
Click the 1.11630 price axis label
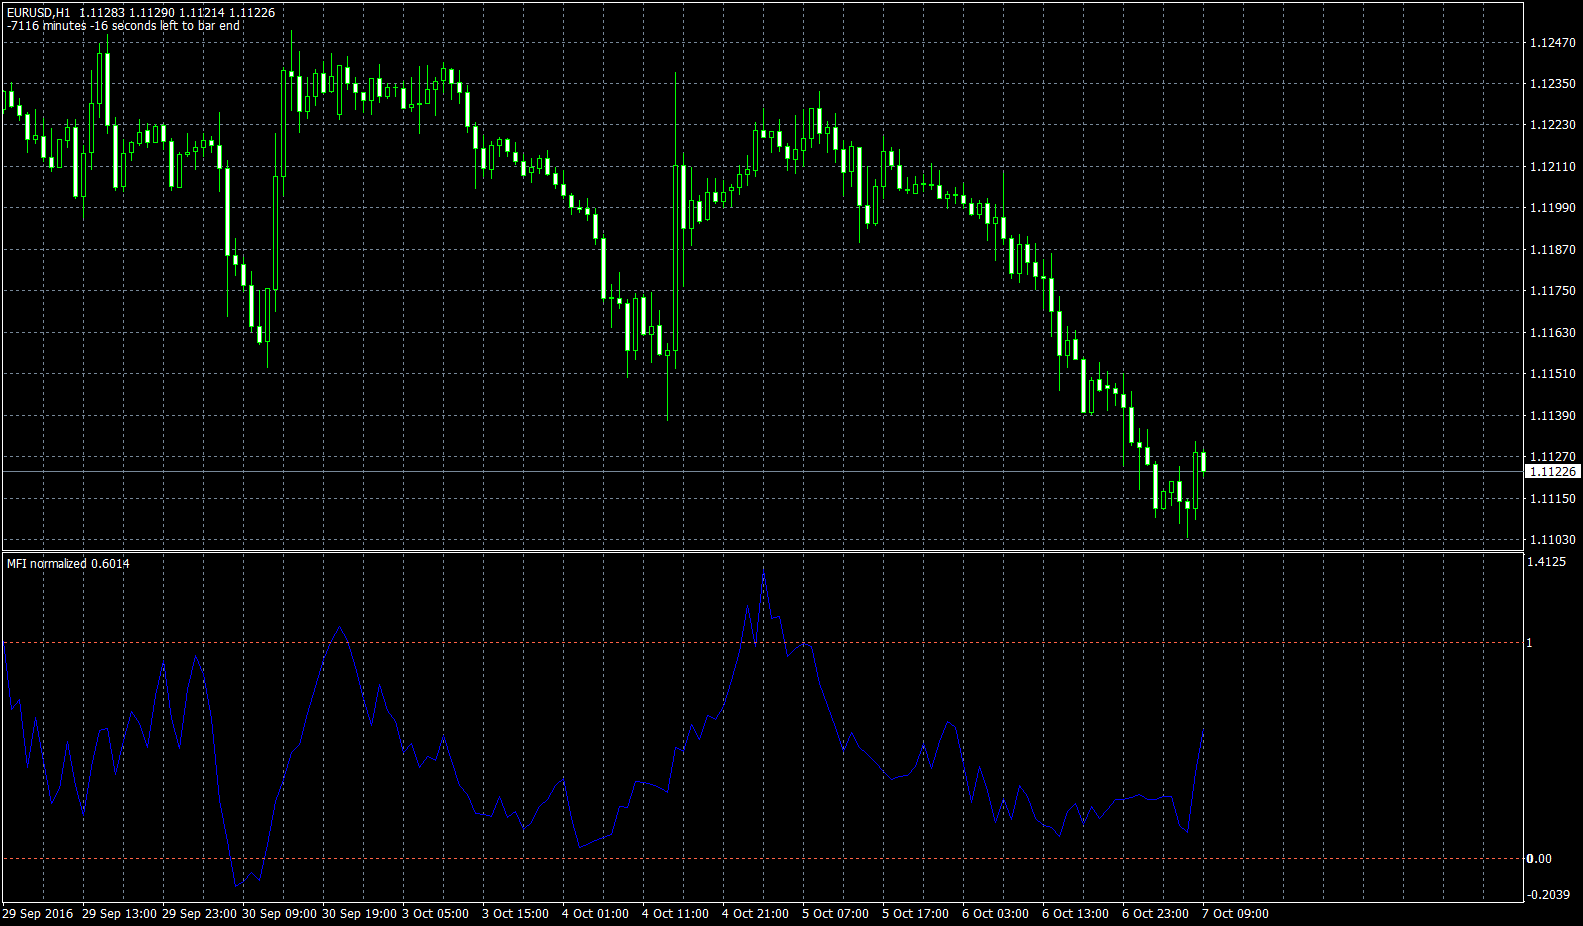[1553, 333]
